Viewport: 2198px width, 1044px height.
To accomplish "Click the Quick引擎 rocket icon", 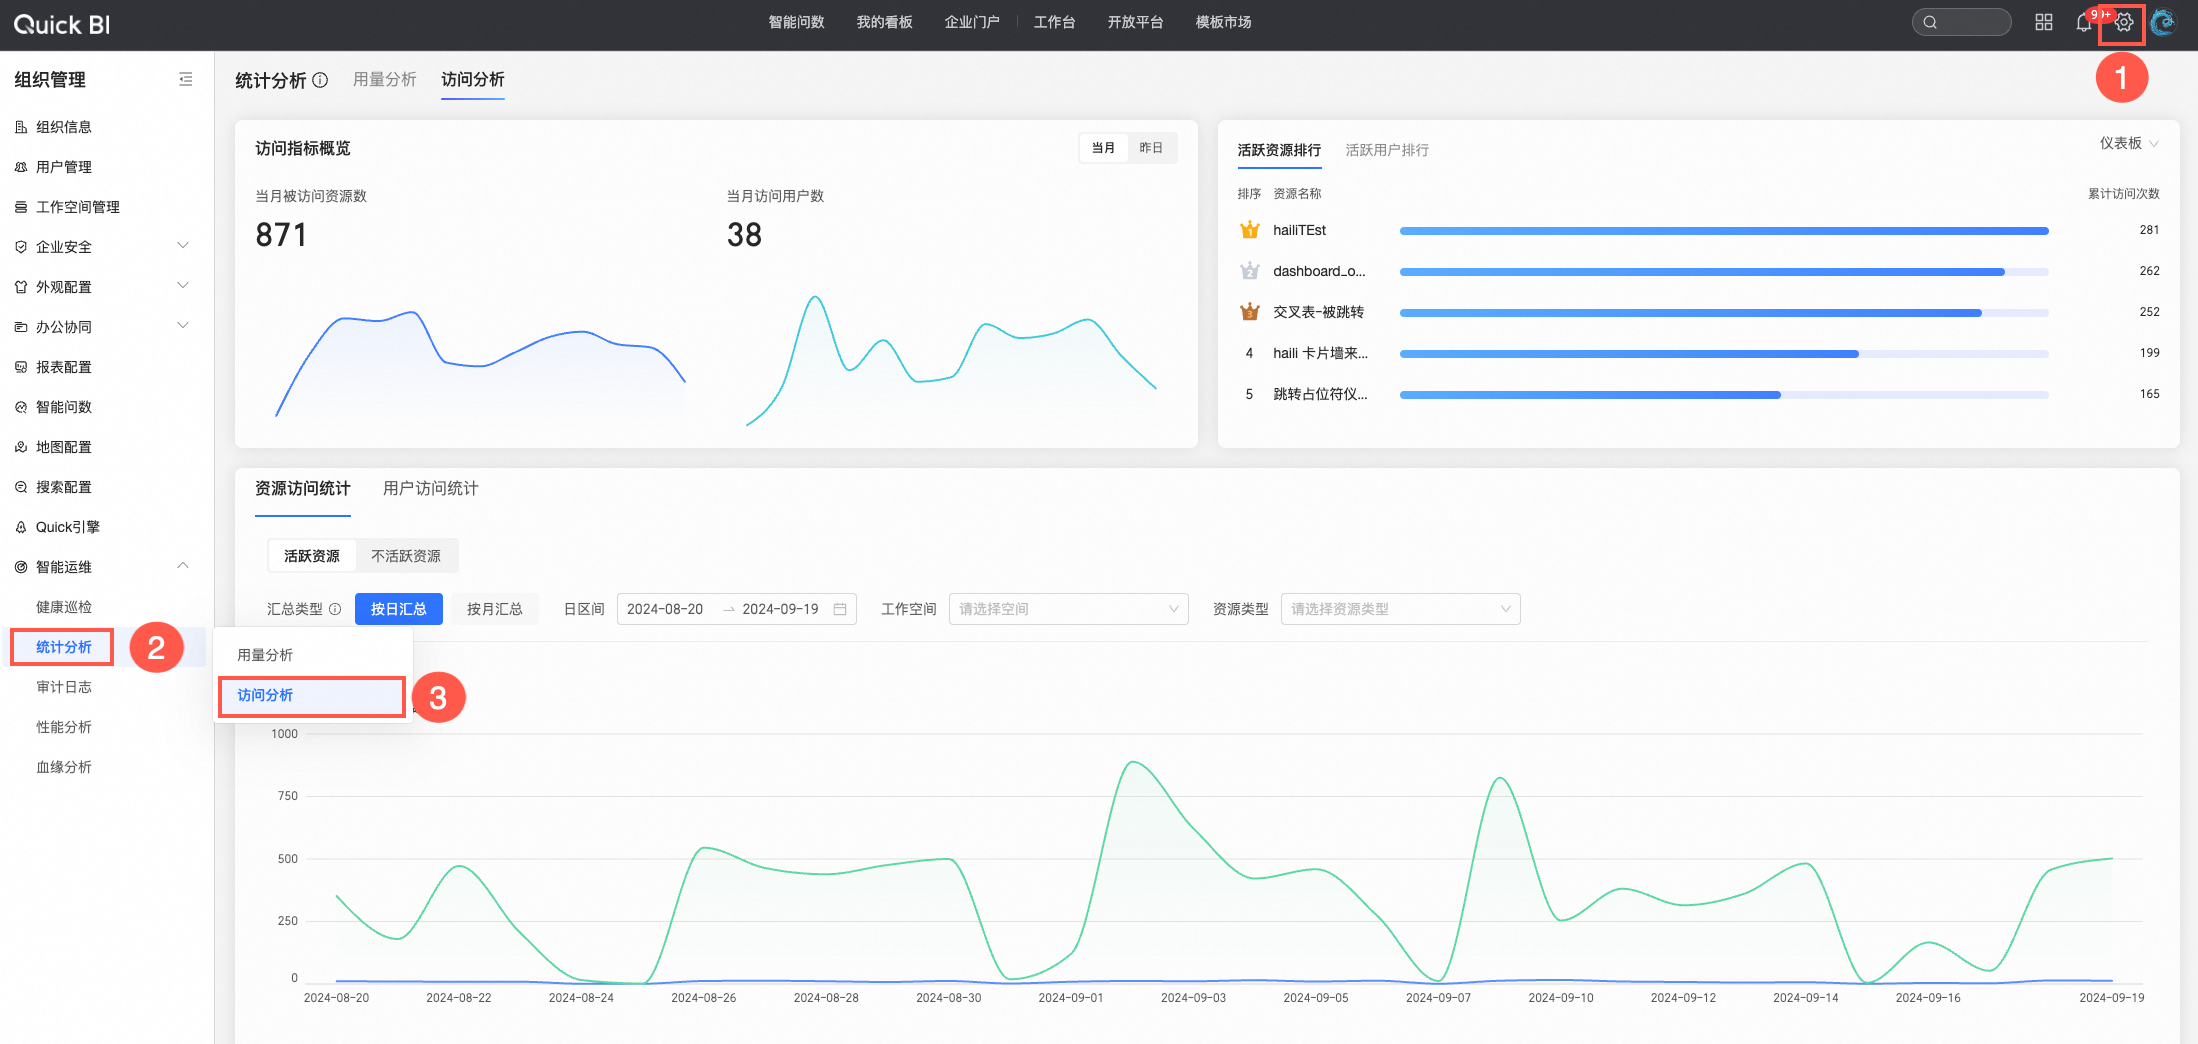I will [21, 527].
